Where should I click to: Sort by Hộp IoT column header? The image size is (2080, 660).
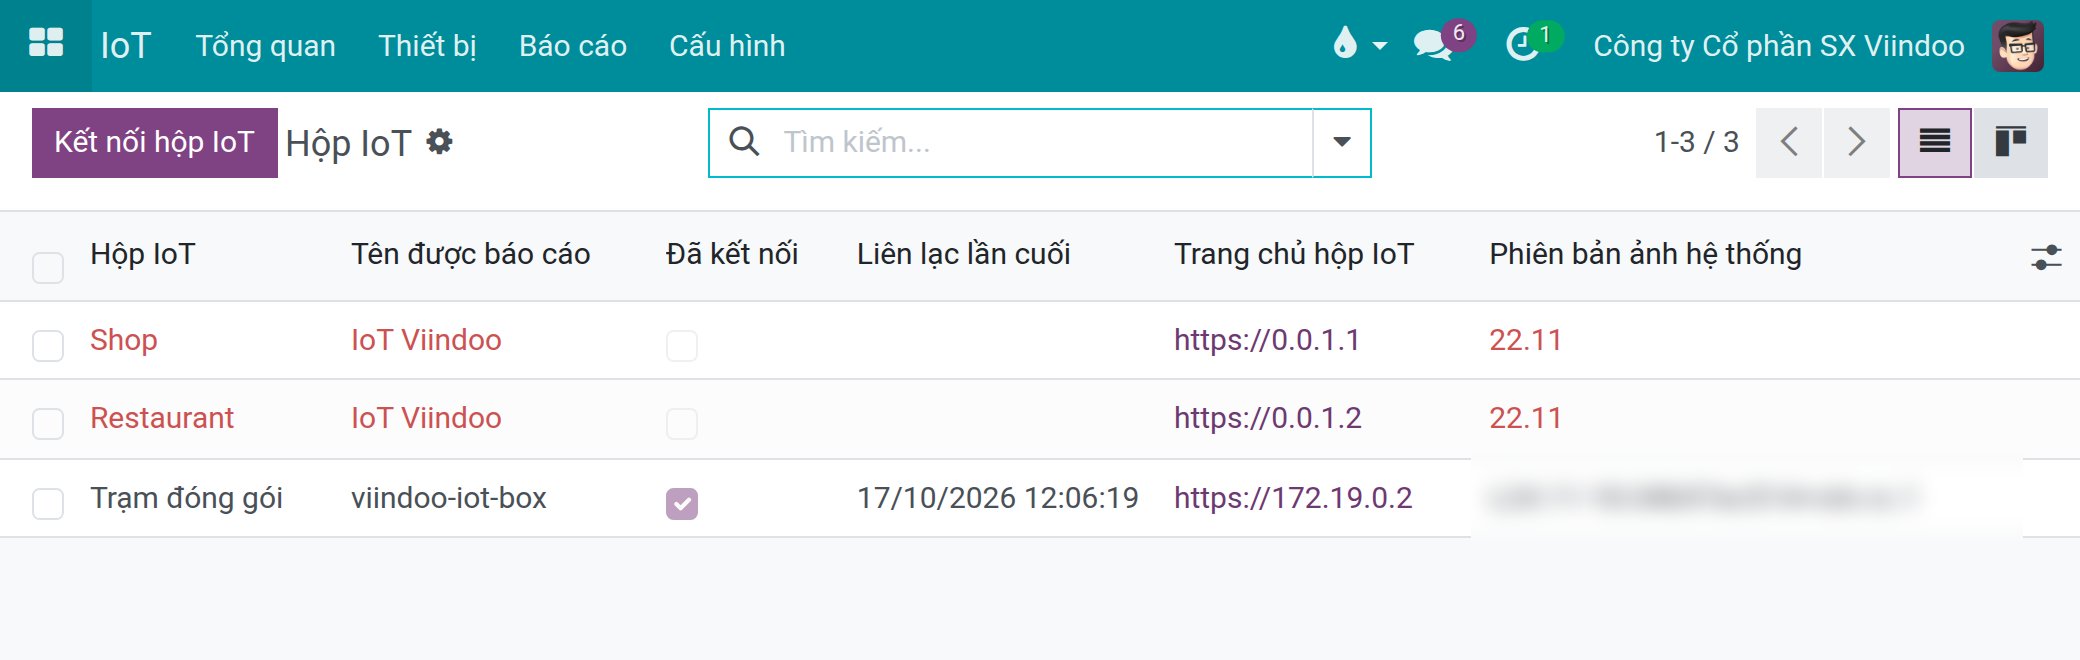[143, 254]
